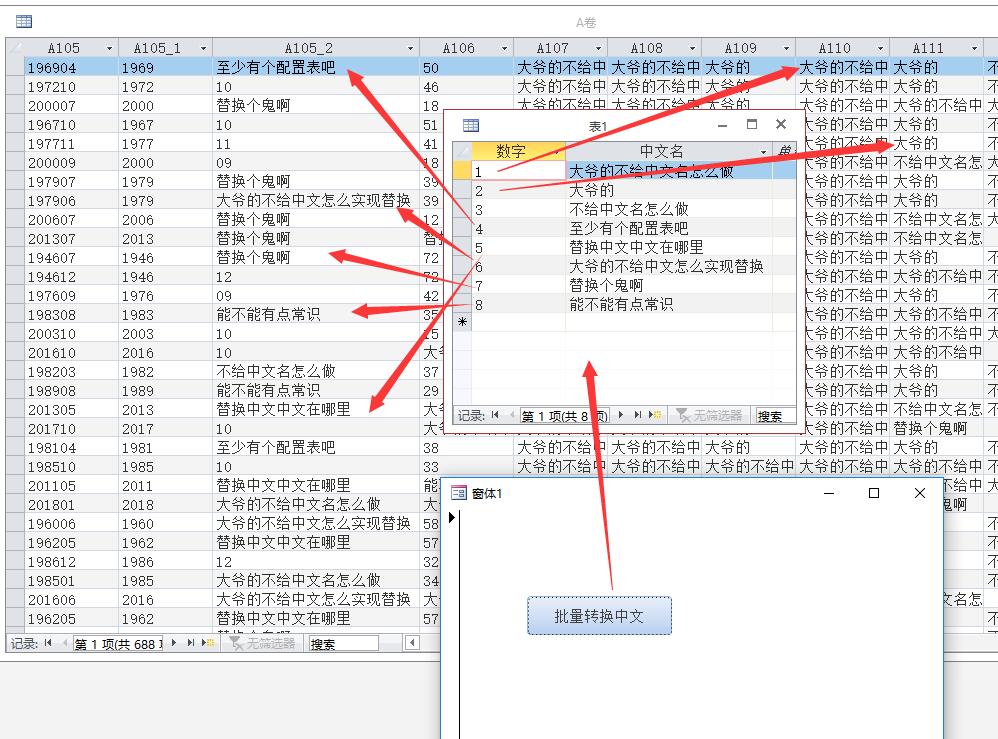Click 无筛选器 filter button in 表1 navigation bar
Viewport: 998px width, 739px height.
(710, 415)
